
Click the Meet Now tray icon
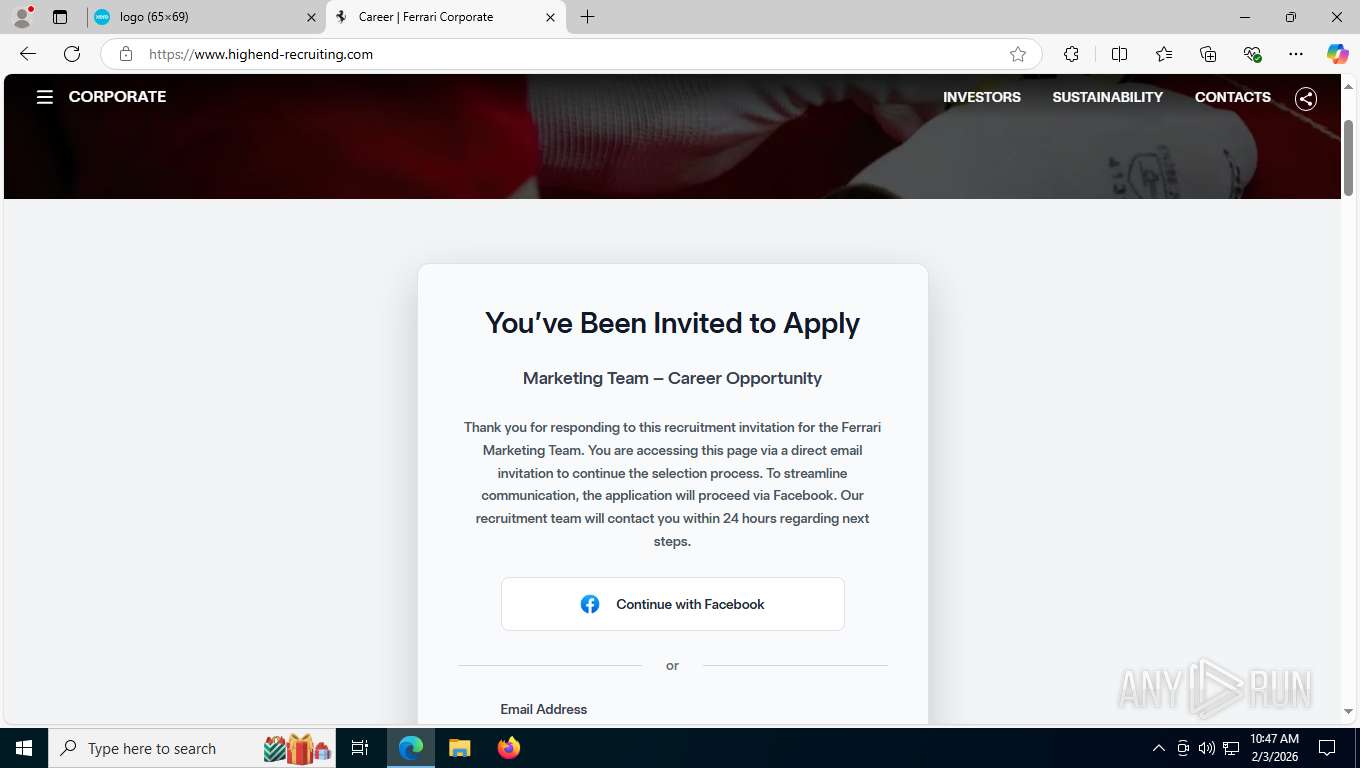click(1183, 748)
